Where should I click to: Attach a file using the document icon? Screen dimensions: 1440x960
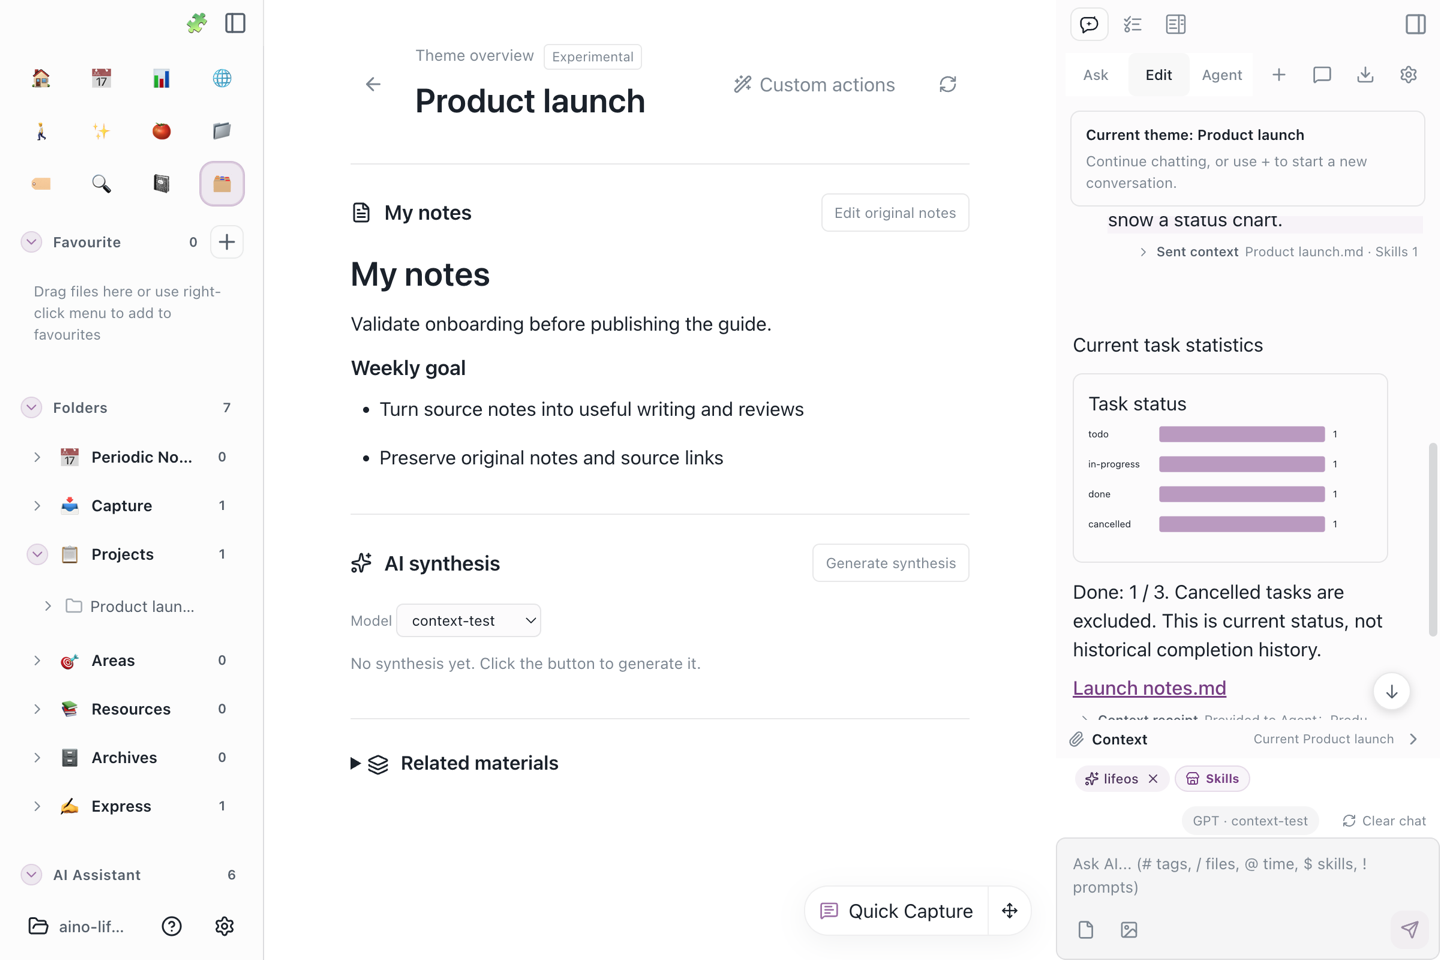point(1086,930)
